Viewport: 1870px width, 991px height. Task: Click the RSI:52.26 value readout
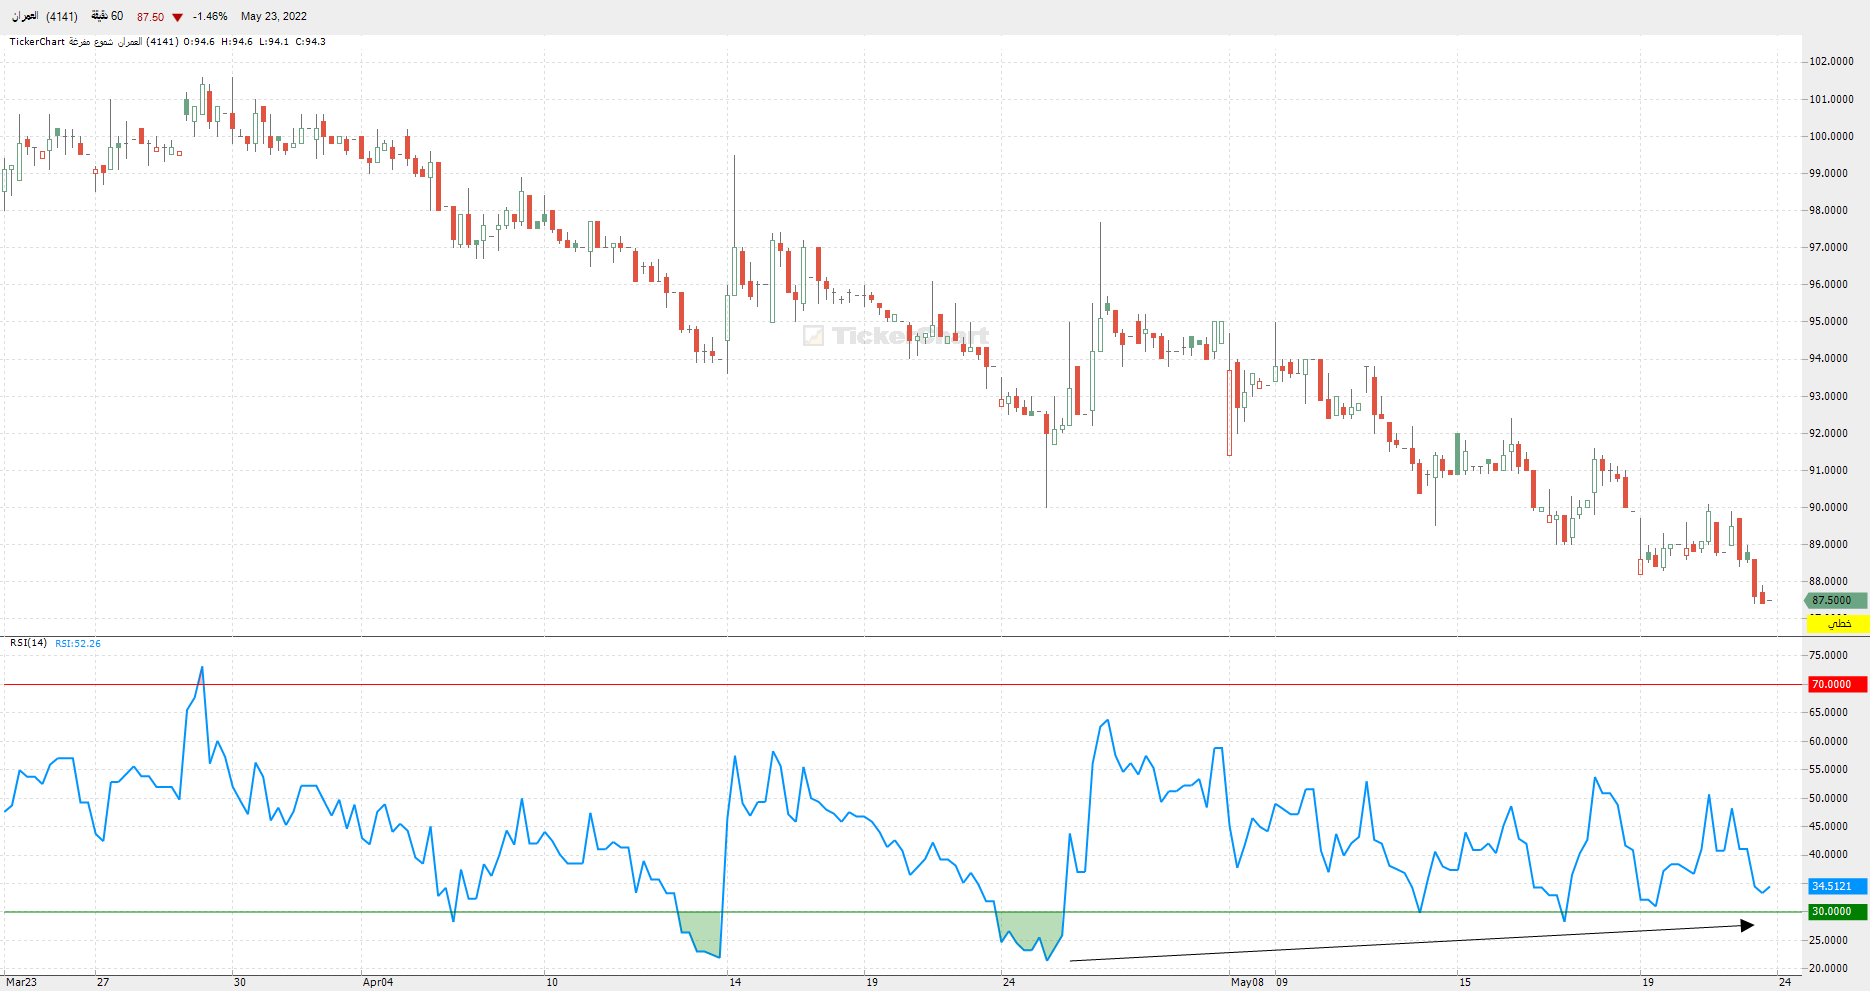(x=78, y=643)
